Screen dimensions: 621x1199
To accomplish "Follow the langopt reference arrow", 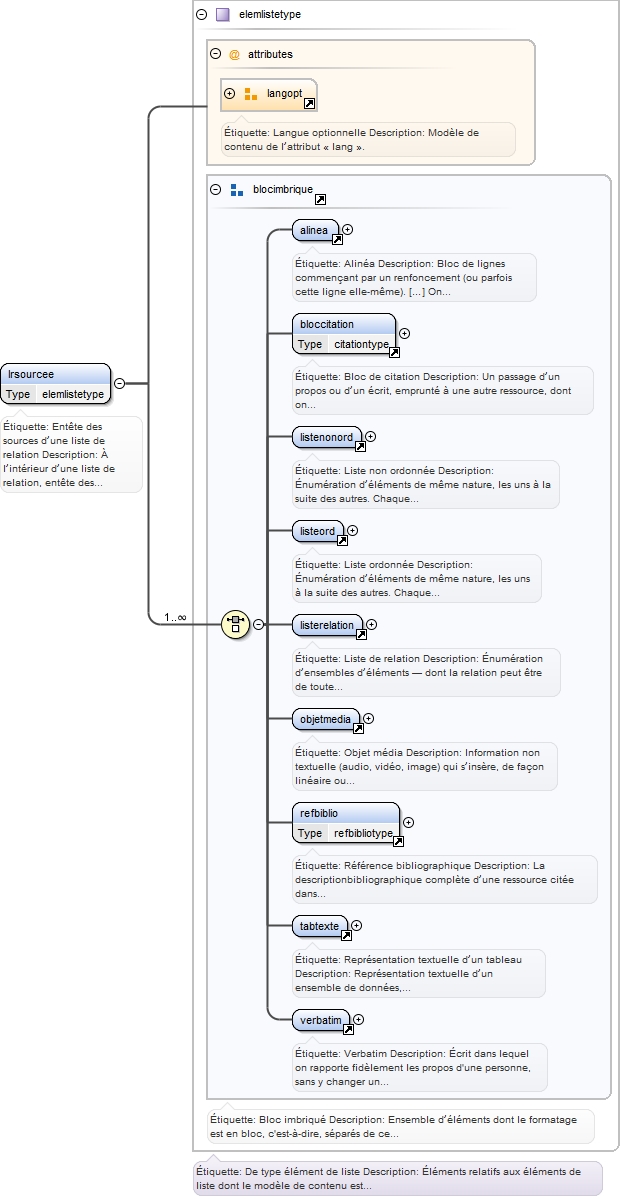I will tap(309, 103).
